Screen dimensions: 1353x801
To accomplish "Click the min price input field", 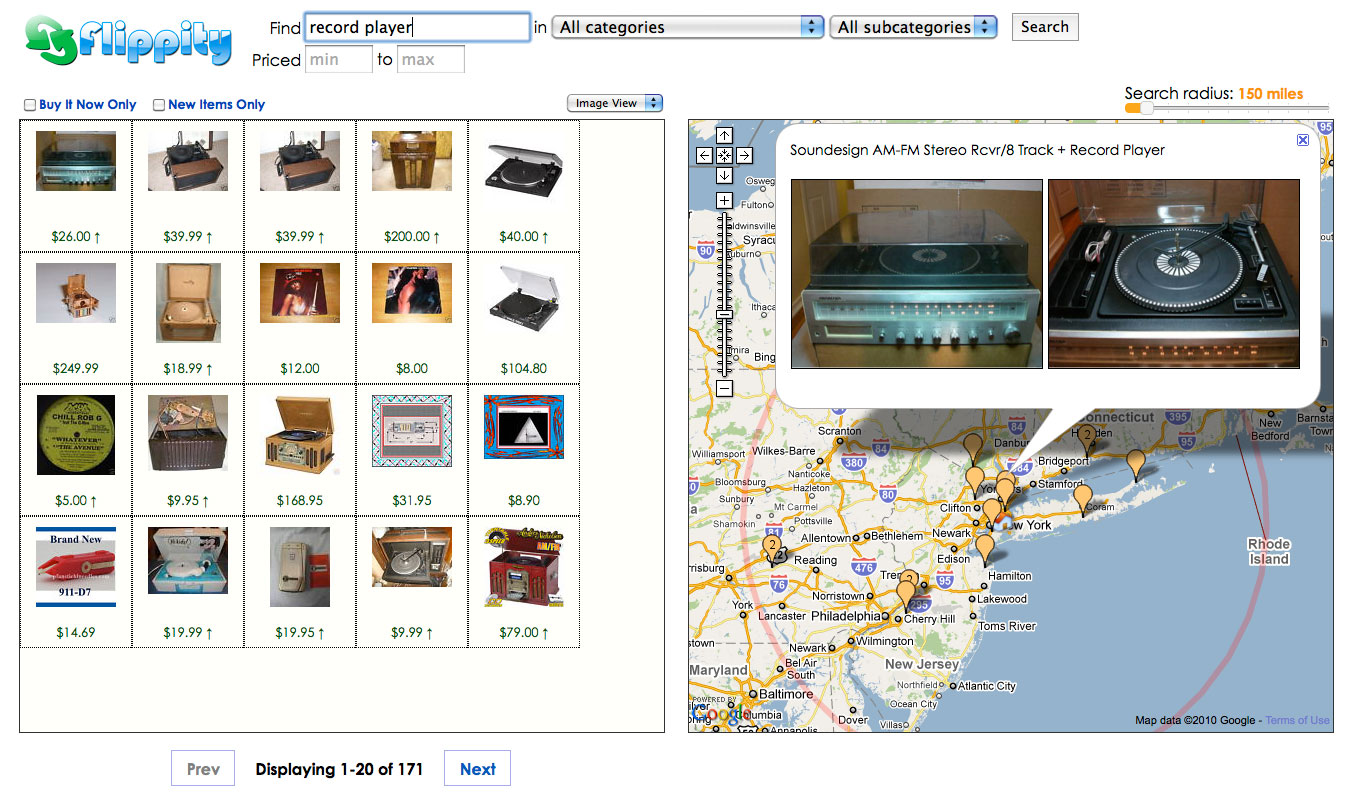I will [x=338, y=60].
